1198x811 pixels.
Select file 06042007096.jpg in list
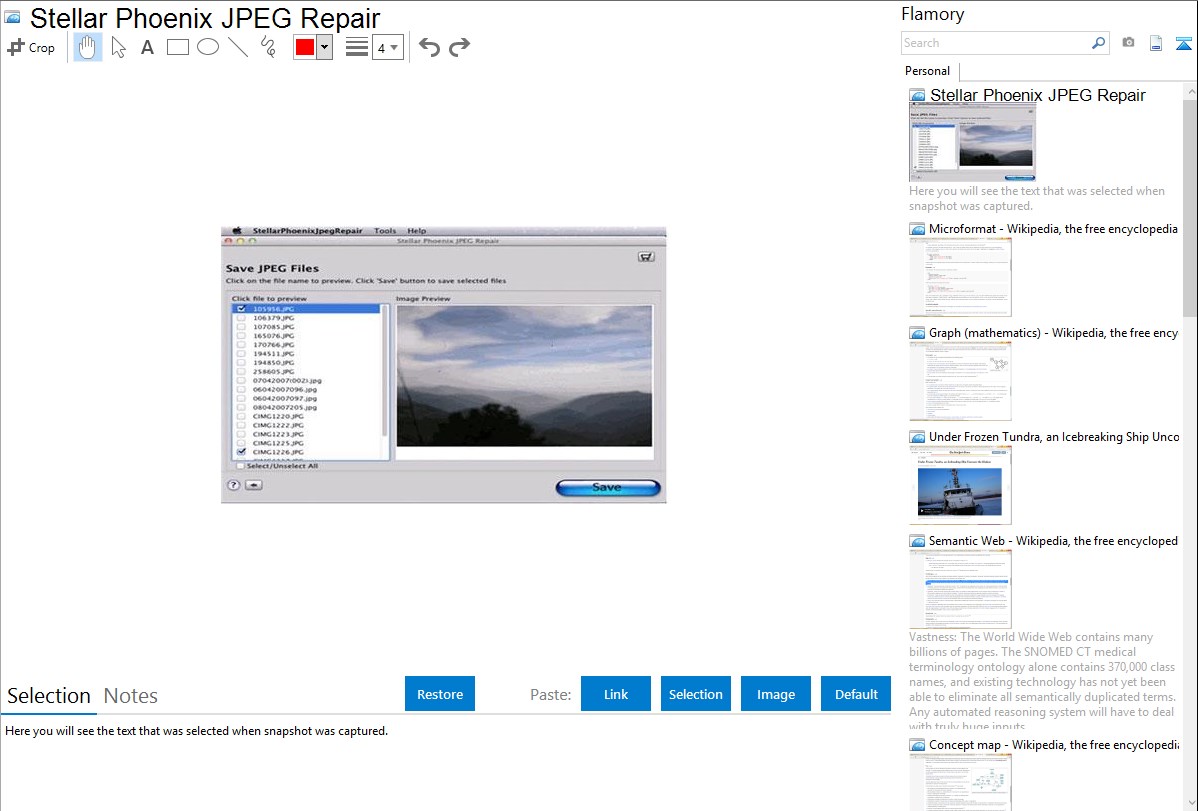(x=284, y=390)
